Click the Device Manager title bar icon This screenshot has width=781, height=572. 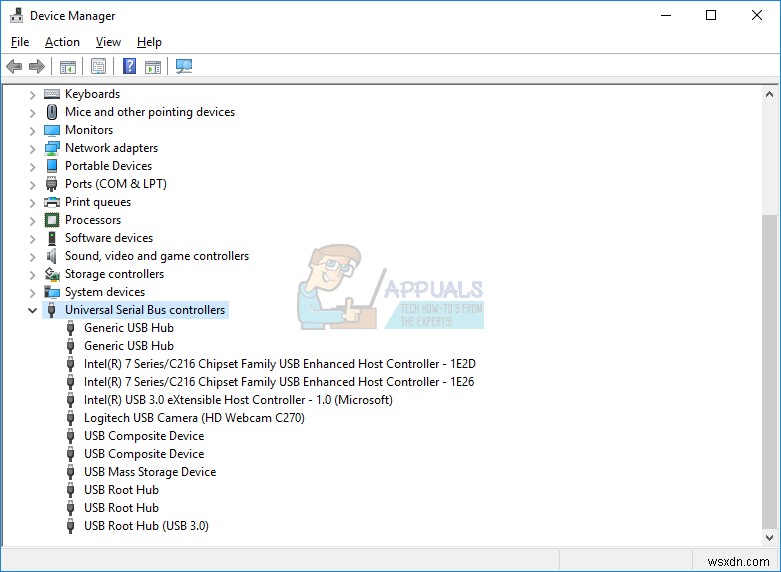point(17,15)
